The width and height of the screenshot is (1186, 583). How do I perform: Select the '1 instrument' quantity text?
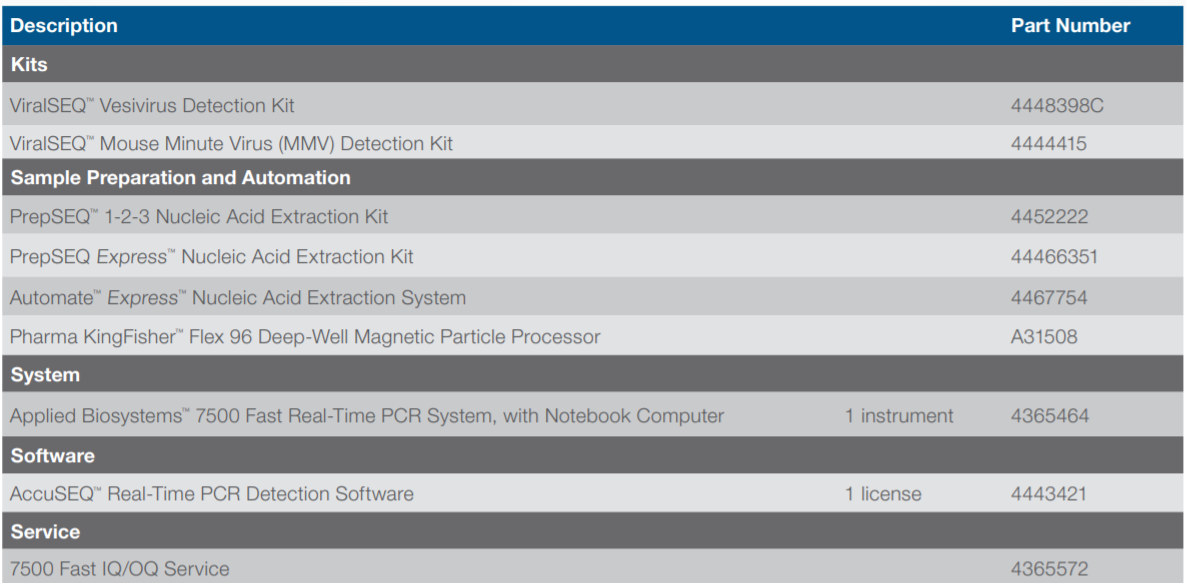click(899, 416)
